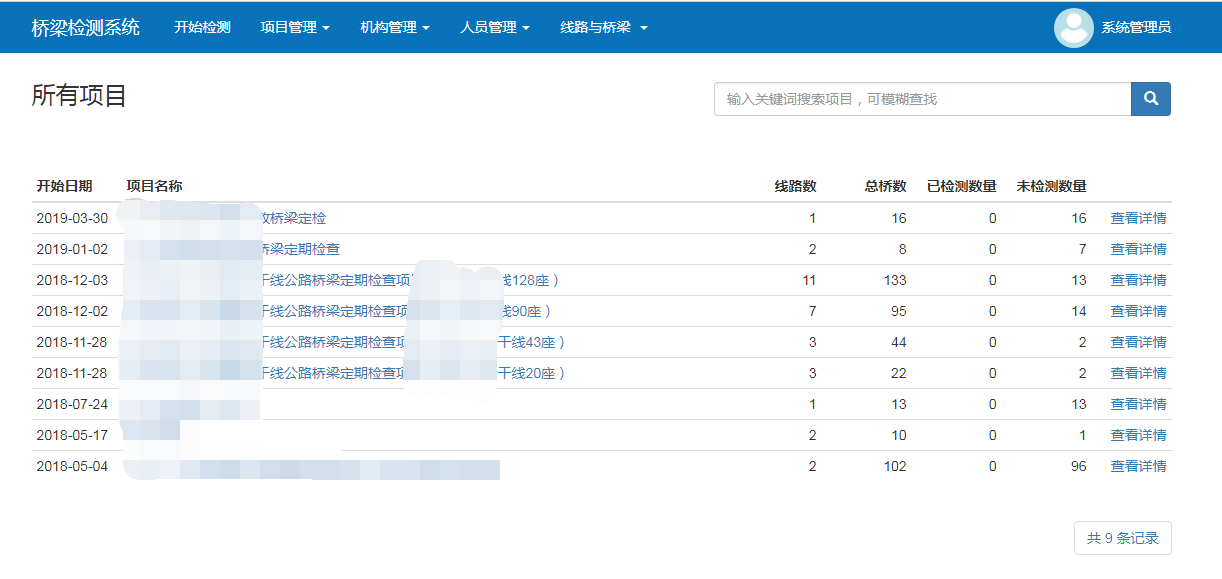Click the 系统管理员 username label
1222x579 pixels.
[1136, 28]
